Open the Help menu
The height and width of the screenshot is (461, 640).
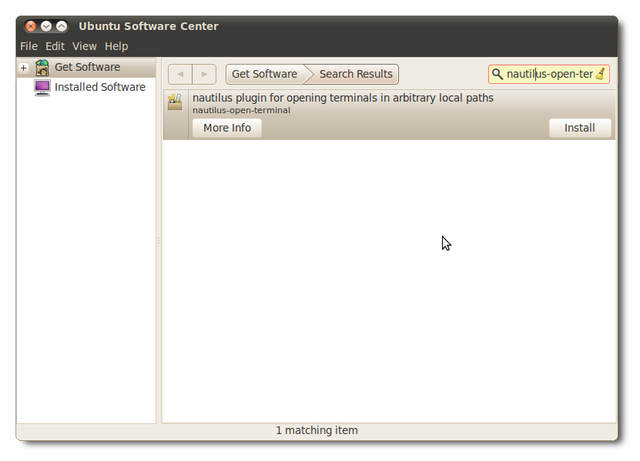[116, 46]
